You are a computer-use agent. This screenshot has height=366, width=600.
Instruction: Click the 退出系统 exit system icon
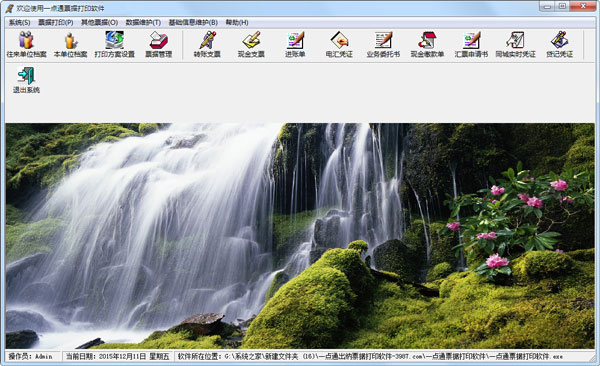[x=26, y=80]
